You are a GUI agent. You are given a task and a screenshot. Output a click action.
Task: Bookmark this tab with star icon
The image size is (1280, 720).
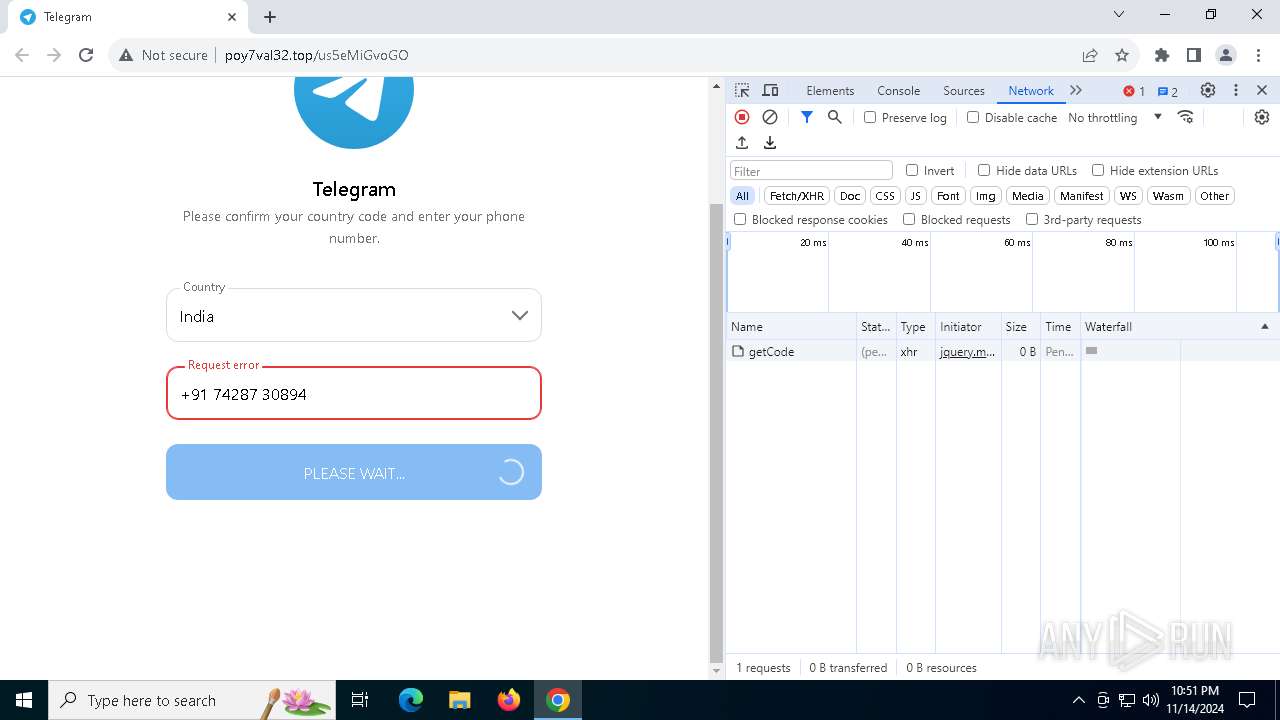point(1122,55)
